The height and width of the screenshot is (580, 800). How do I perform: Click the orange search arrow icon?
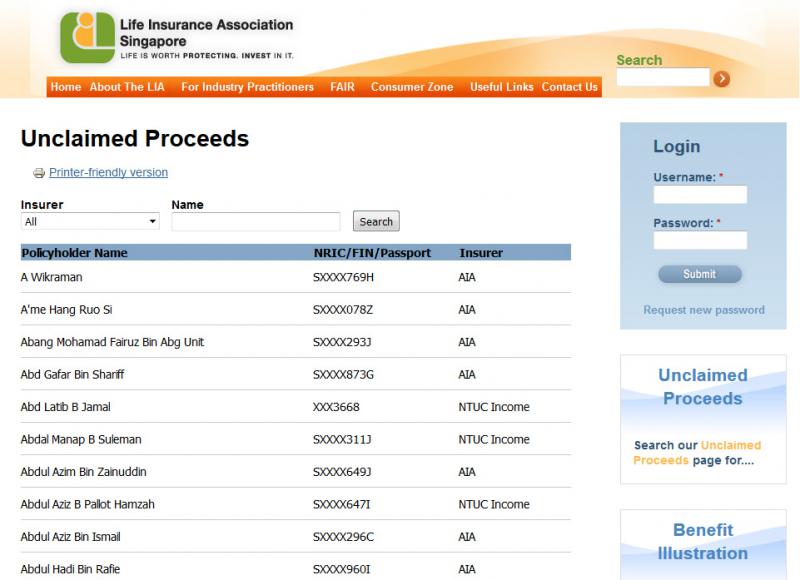point(721,79)
